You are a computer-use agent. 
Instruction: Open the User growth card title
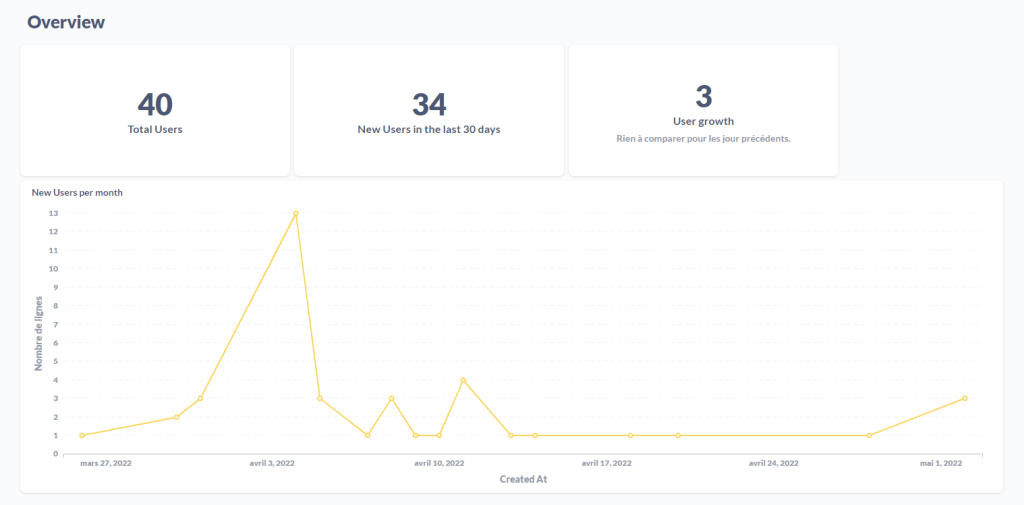(703, 121)
